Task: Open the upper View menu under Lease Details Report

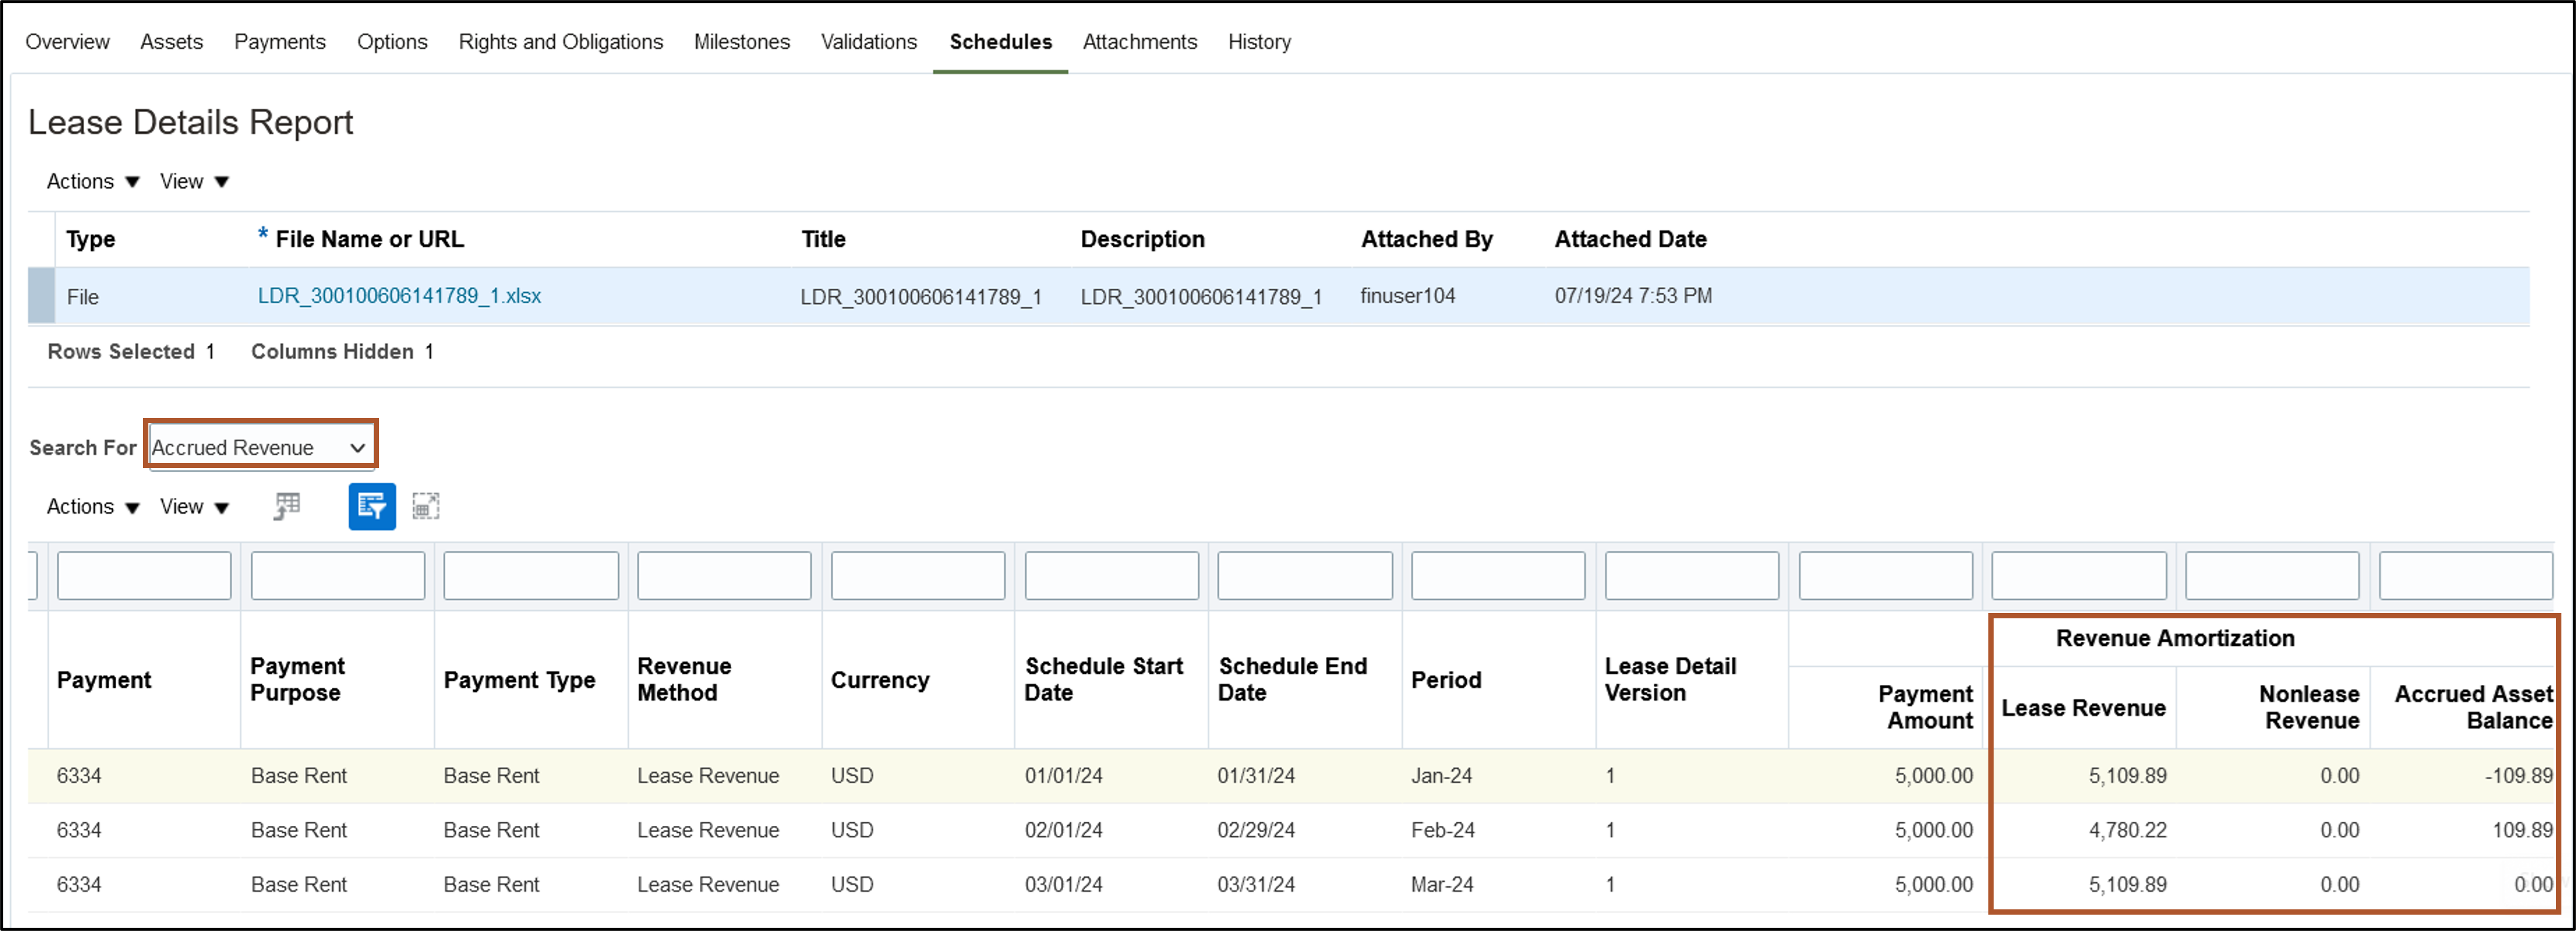Action: [x=194, y=181]
